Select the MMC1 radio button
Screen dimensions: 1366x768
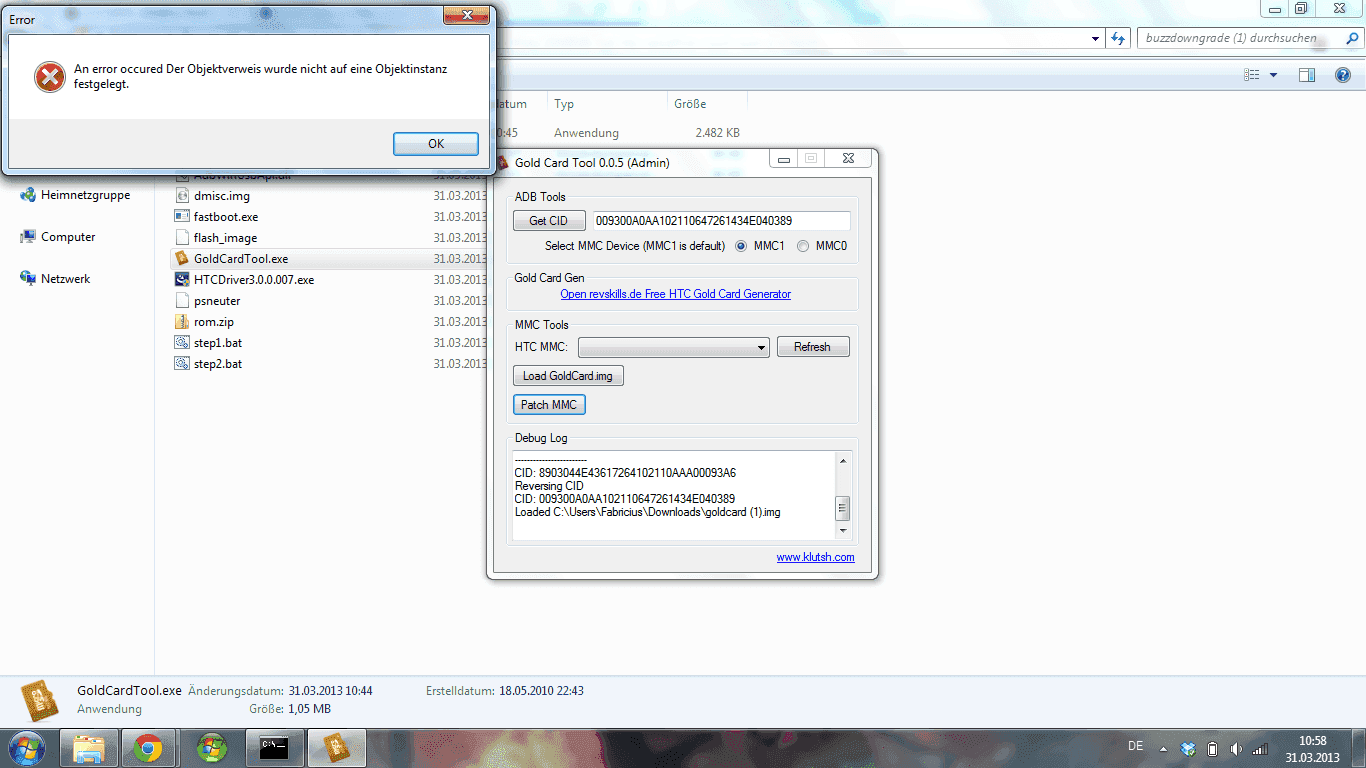coord(741,246)
